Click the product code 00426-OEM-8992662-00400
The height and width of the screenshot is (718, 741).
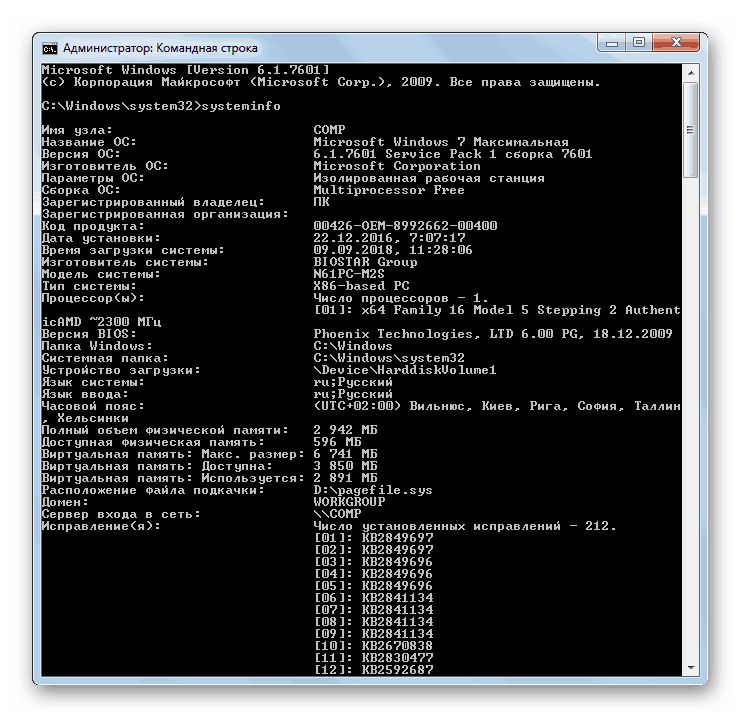pyautogui.click(x=405, y=226)
